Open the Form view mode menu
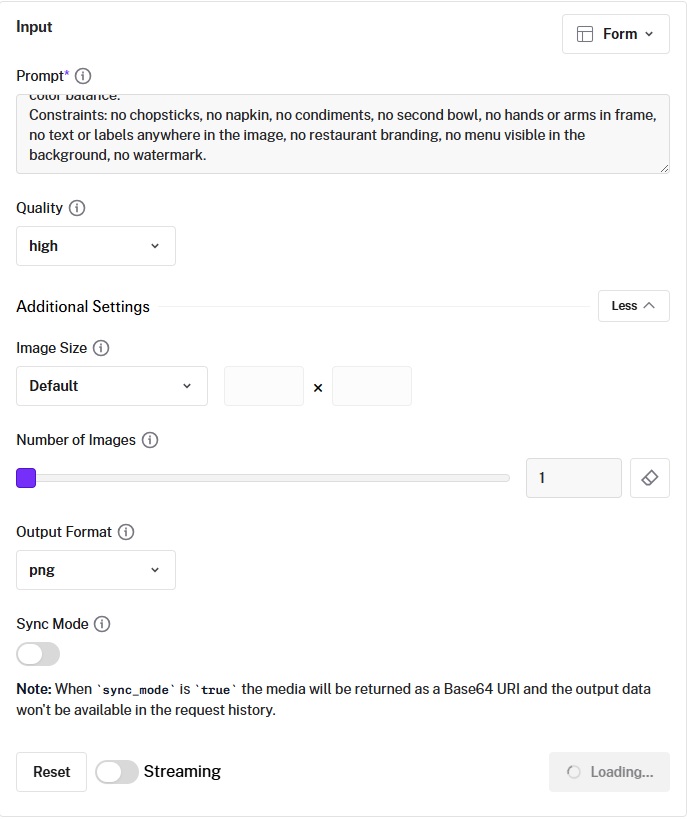Screen dimensions: 687x819 coord(616,34)
